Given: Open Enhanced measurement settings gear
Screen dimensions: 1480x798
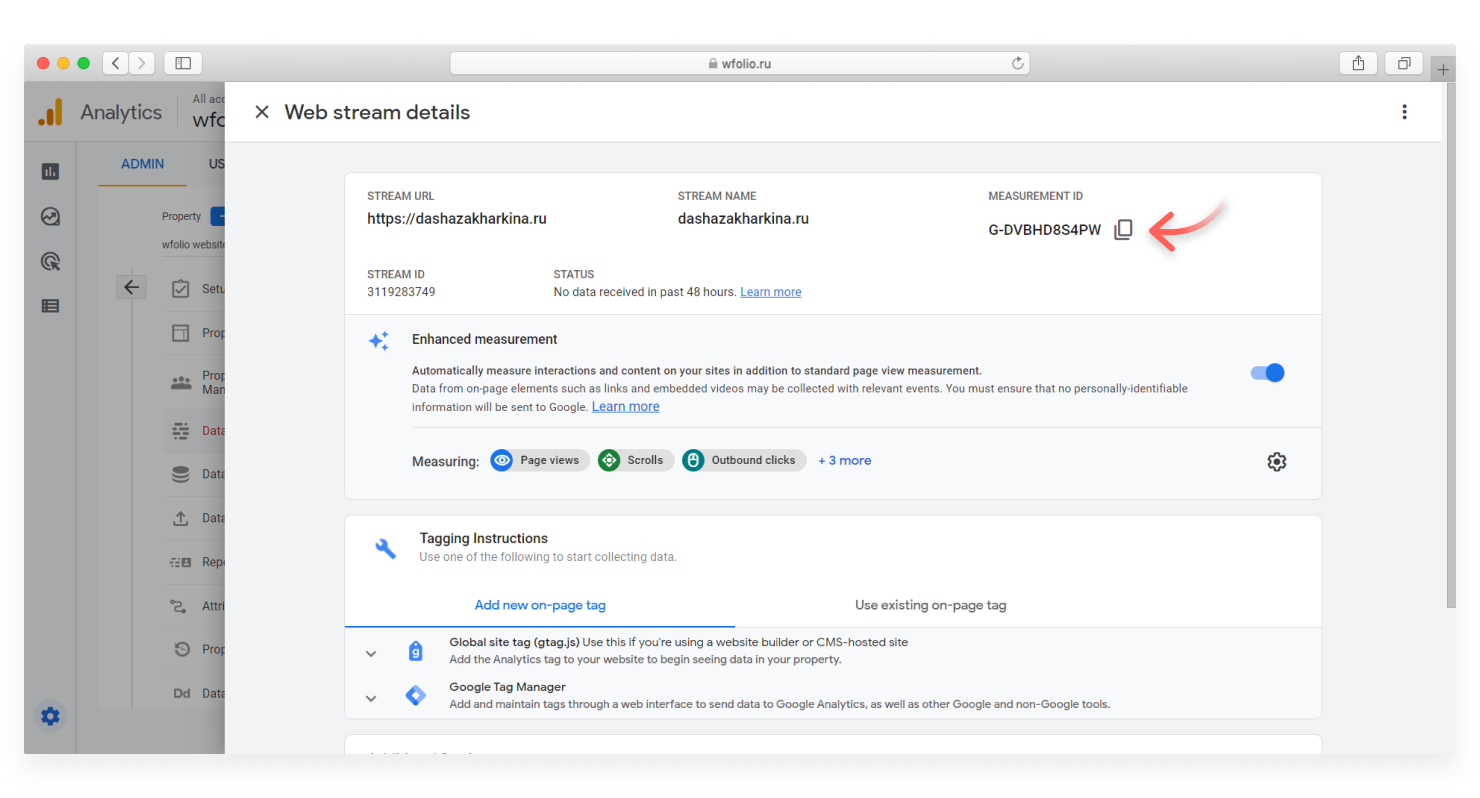Looking at the screenshot, I should [x=1276, y=461].
